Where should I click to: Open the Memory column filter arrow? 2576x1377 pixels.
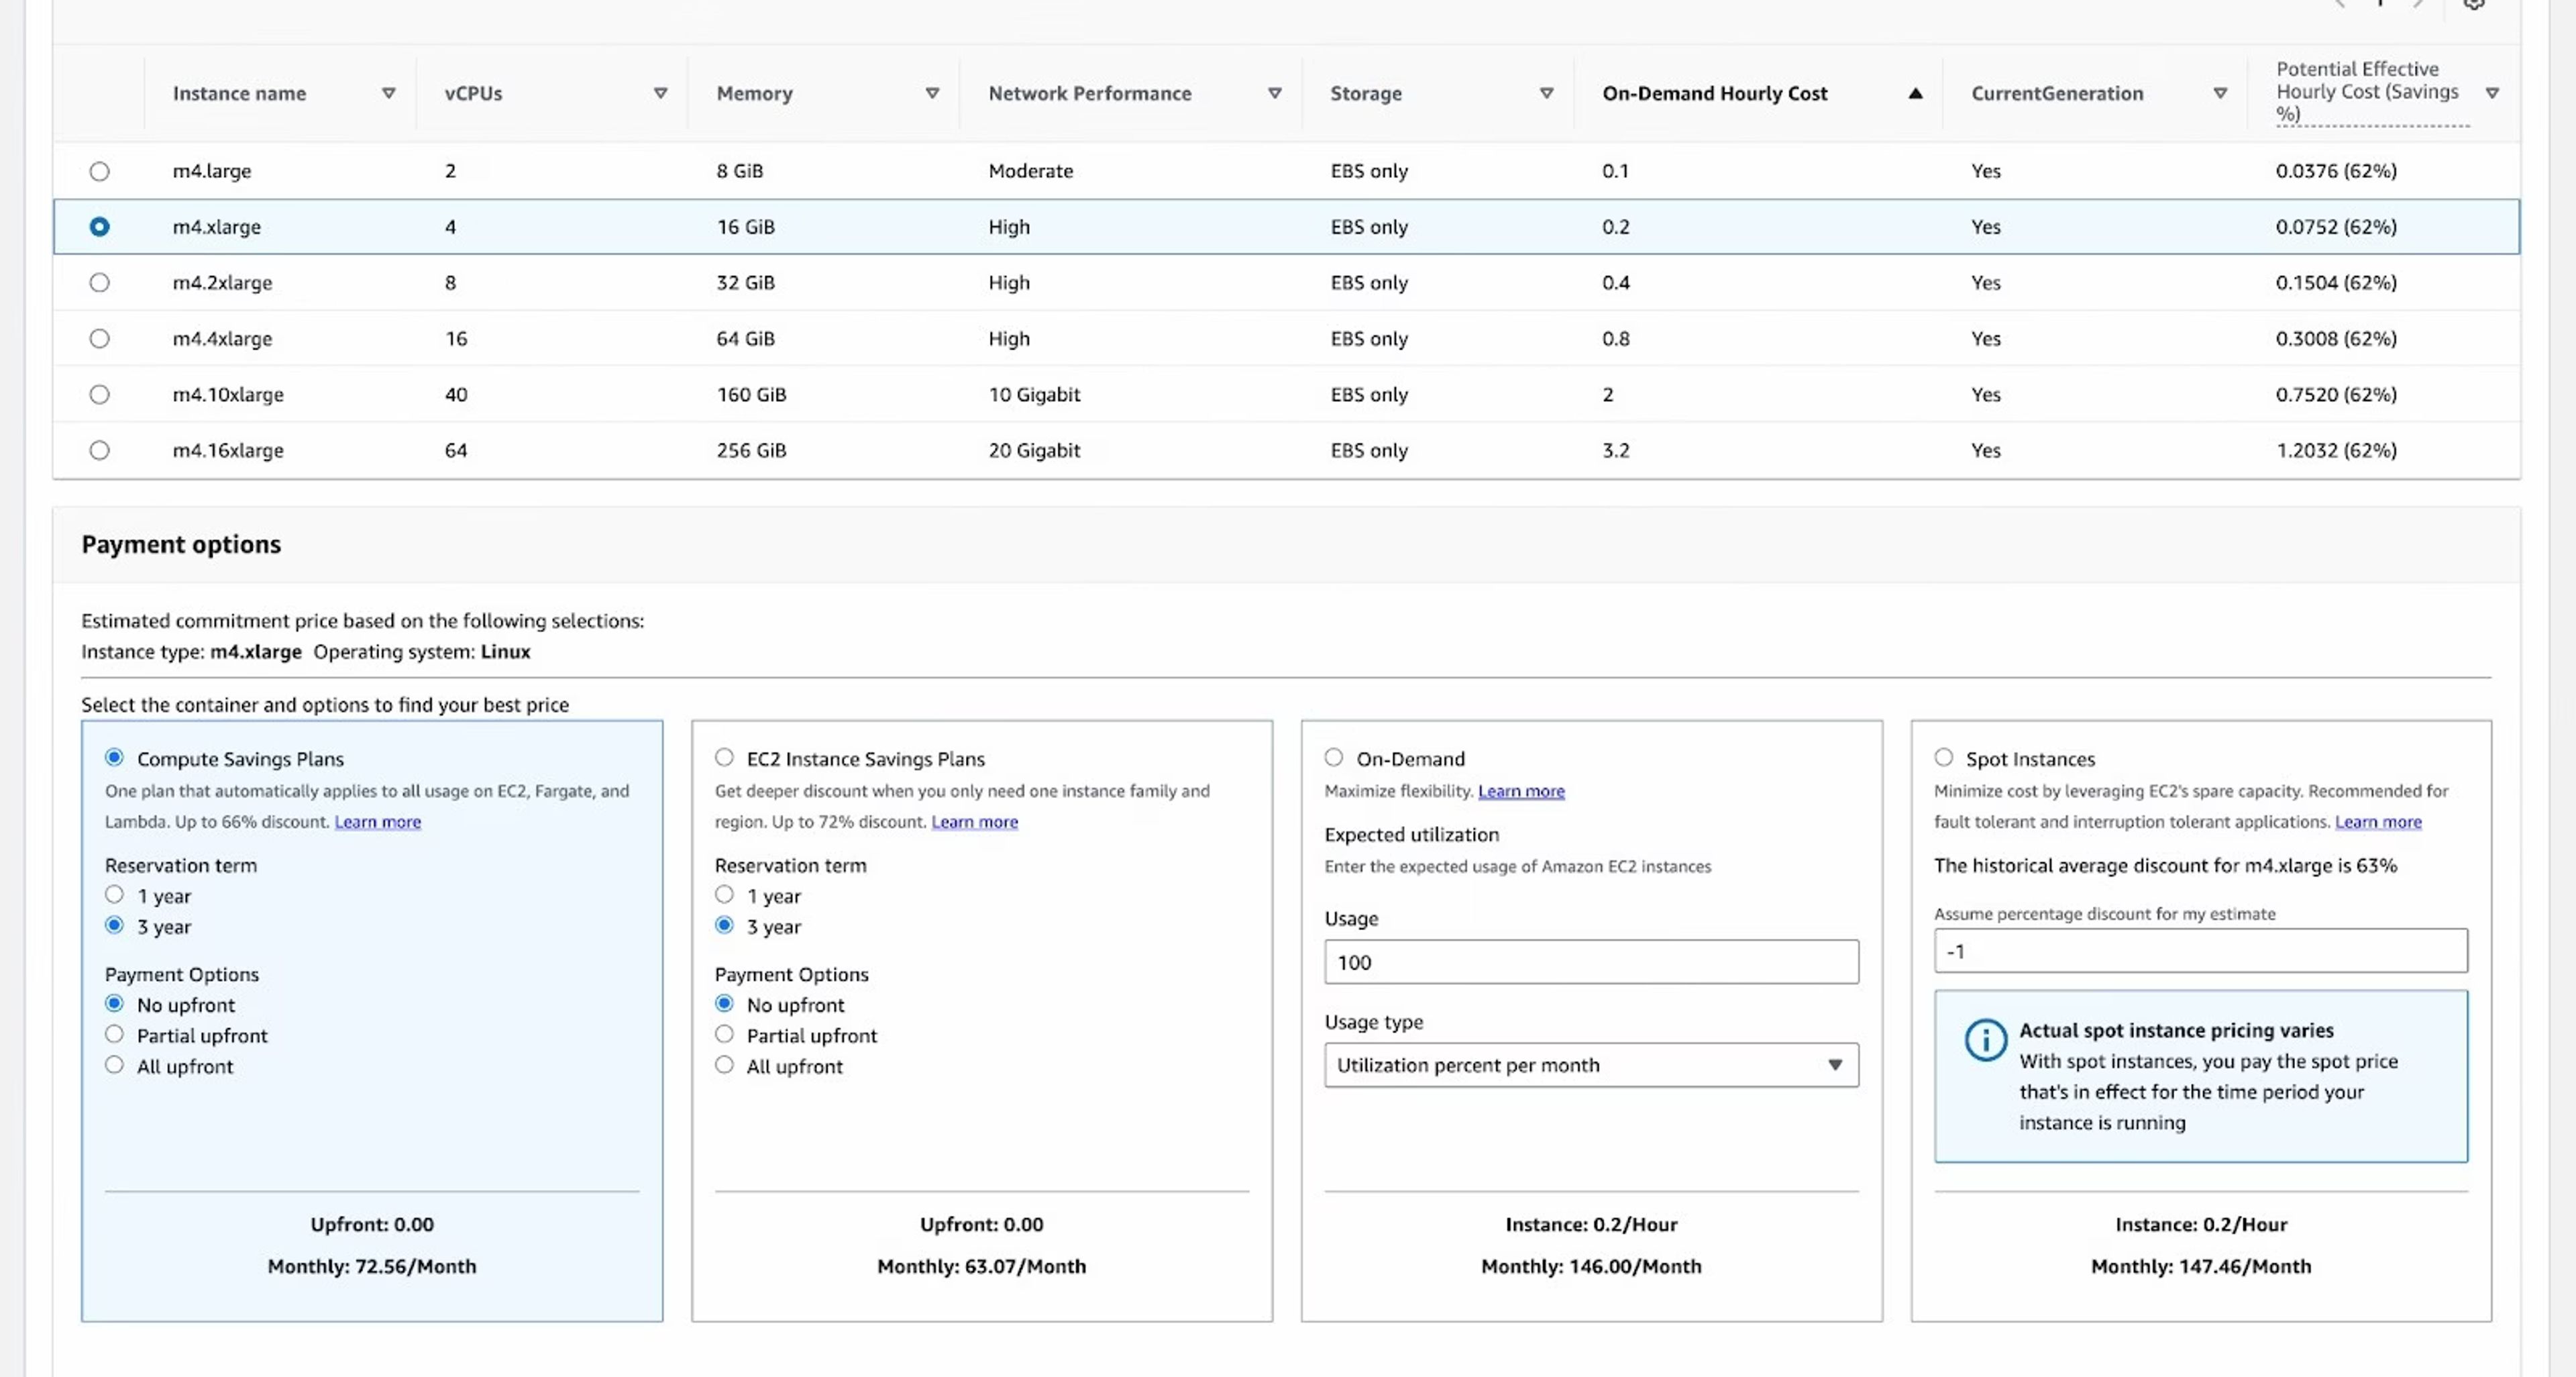pos(932,93)
